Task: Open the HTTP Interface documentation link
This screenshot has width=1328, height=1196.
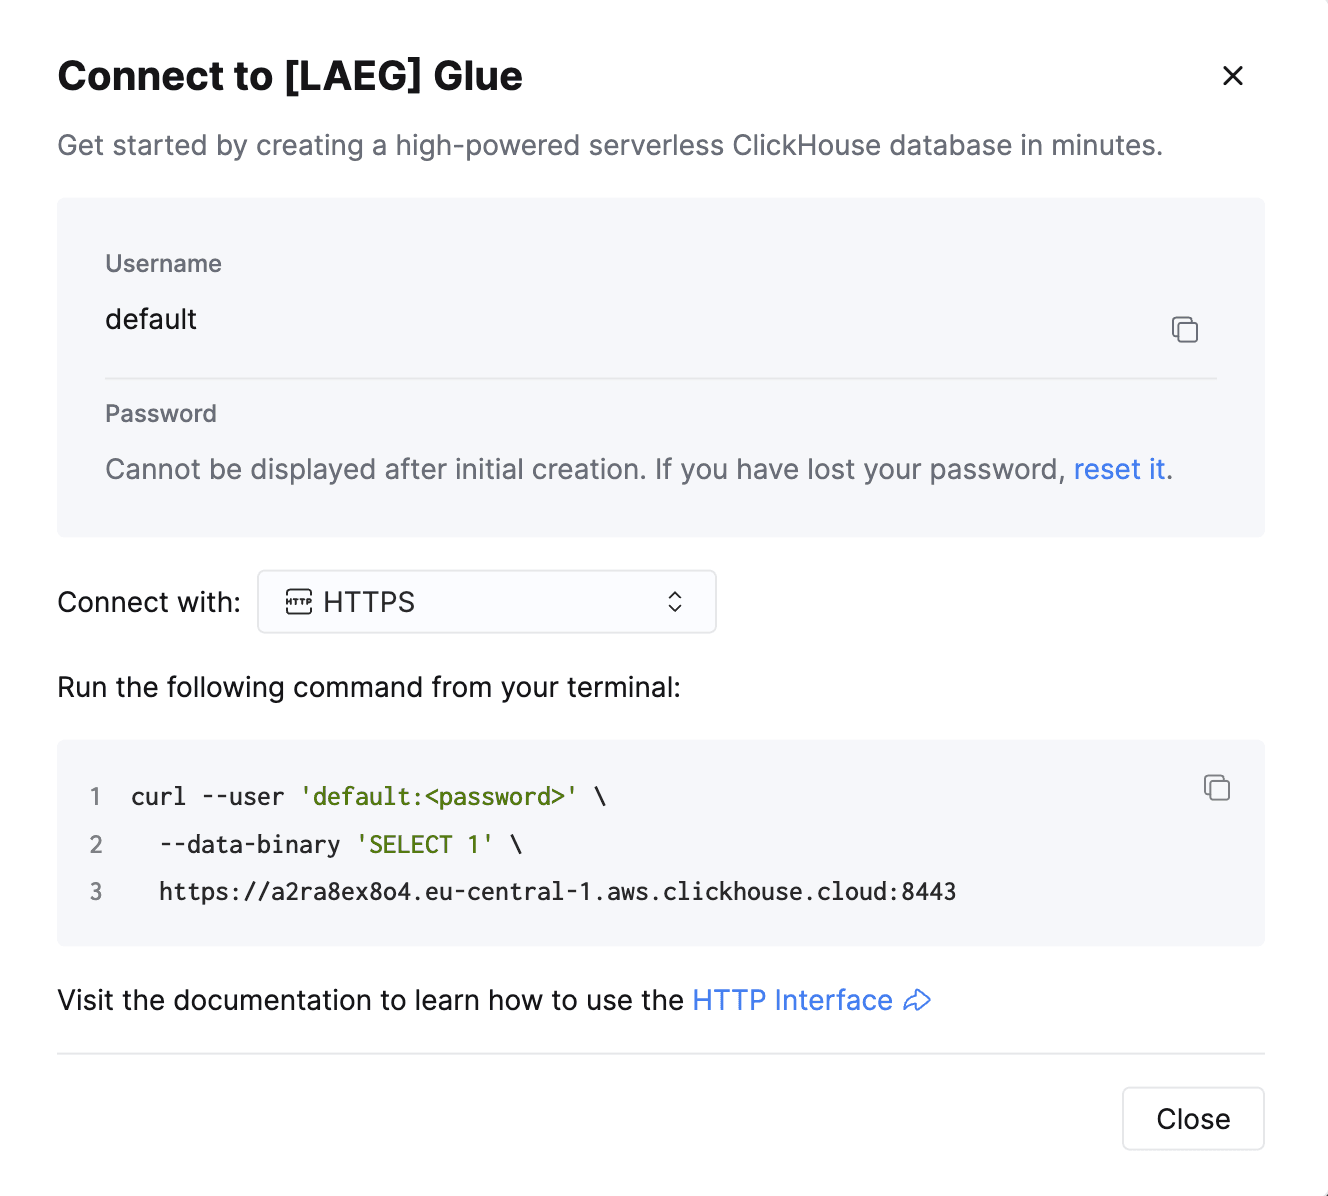Action: pyautogui.click(x=792, y=1000)
